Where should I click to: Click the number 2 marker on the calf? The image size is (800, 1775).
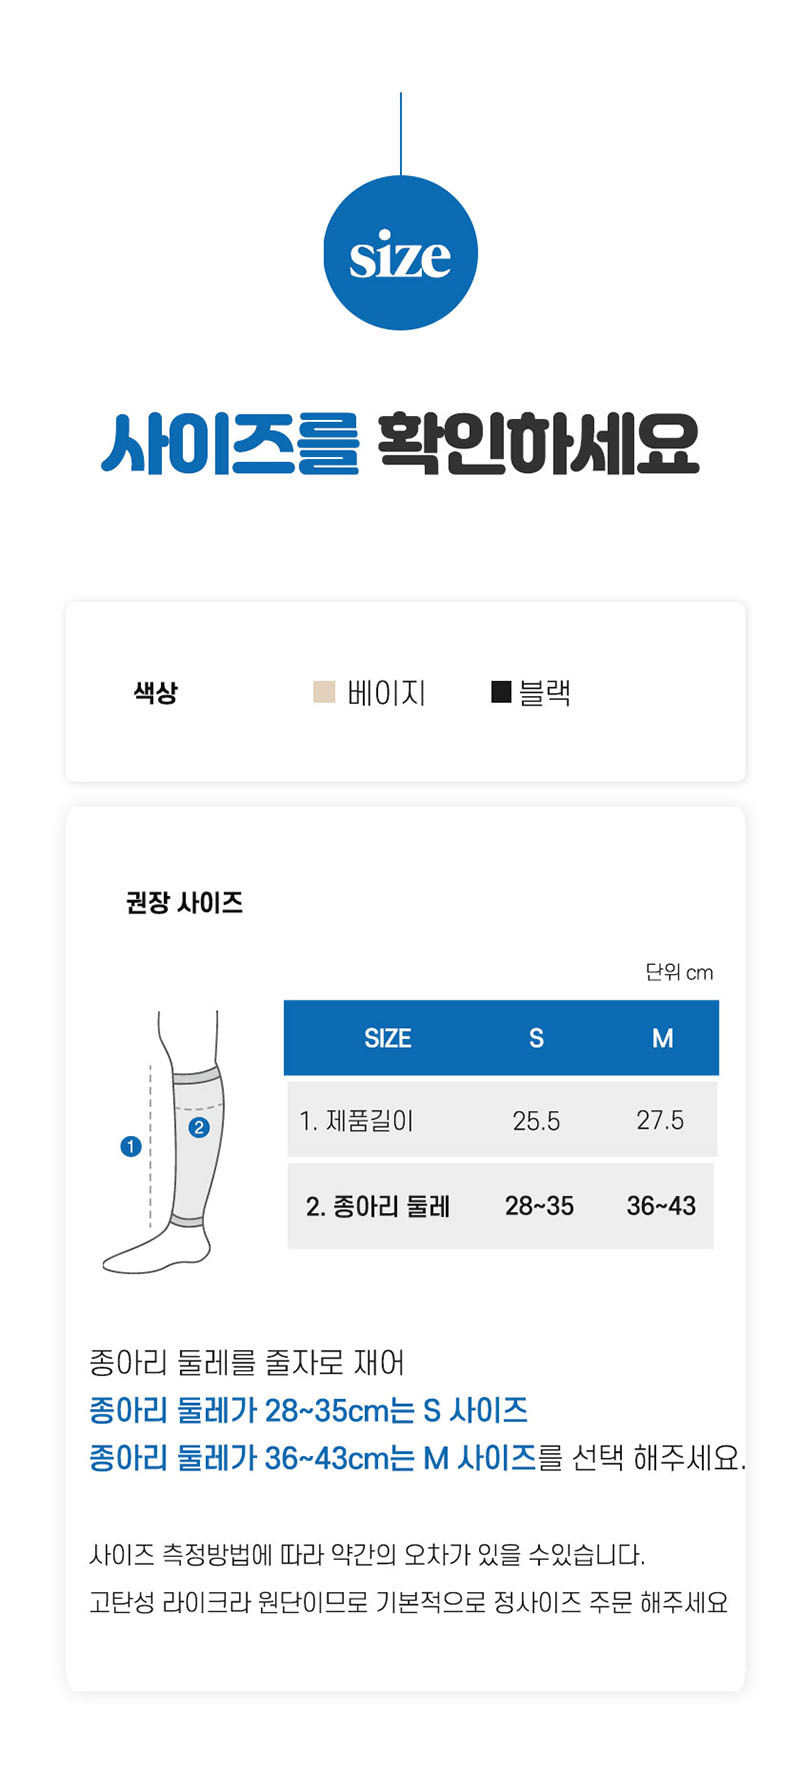click(x=199, y=1127)
